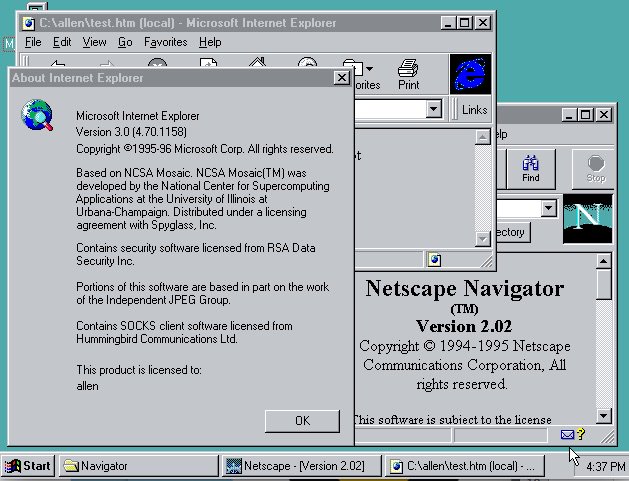Expand the Internet Explorer address dropdown

pyautogui.click(x=433, y=109)
